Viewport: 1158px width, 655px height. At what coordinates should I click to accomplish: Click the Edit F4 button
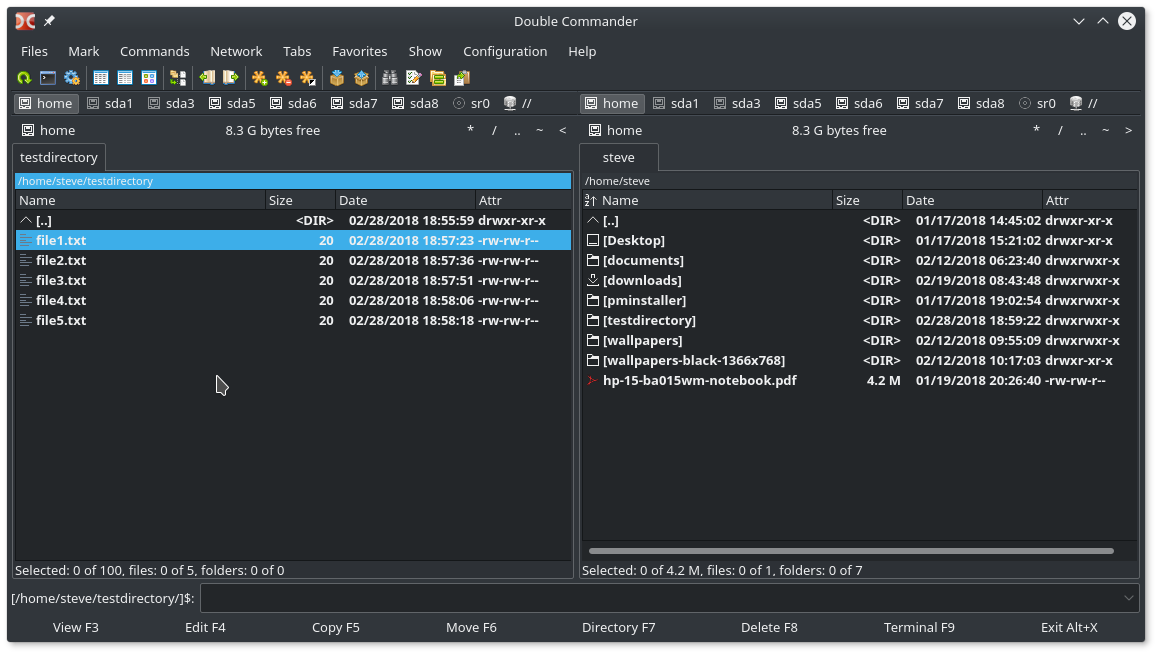[205, 628]
